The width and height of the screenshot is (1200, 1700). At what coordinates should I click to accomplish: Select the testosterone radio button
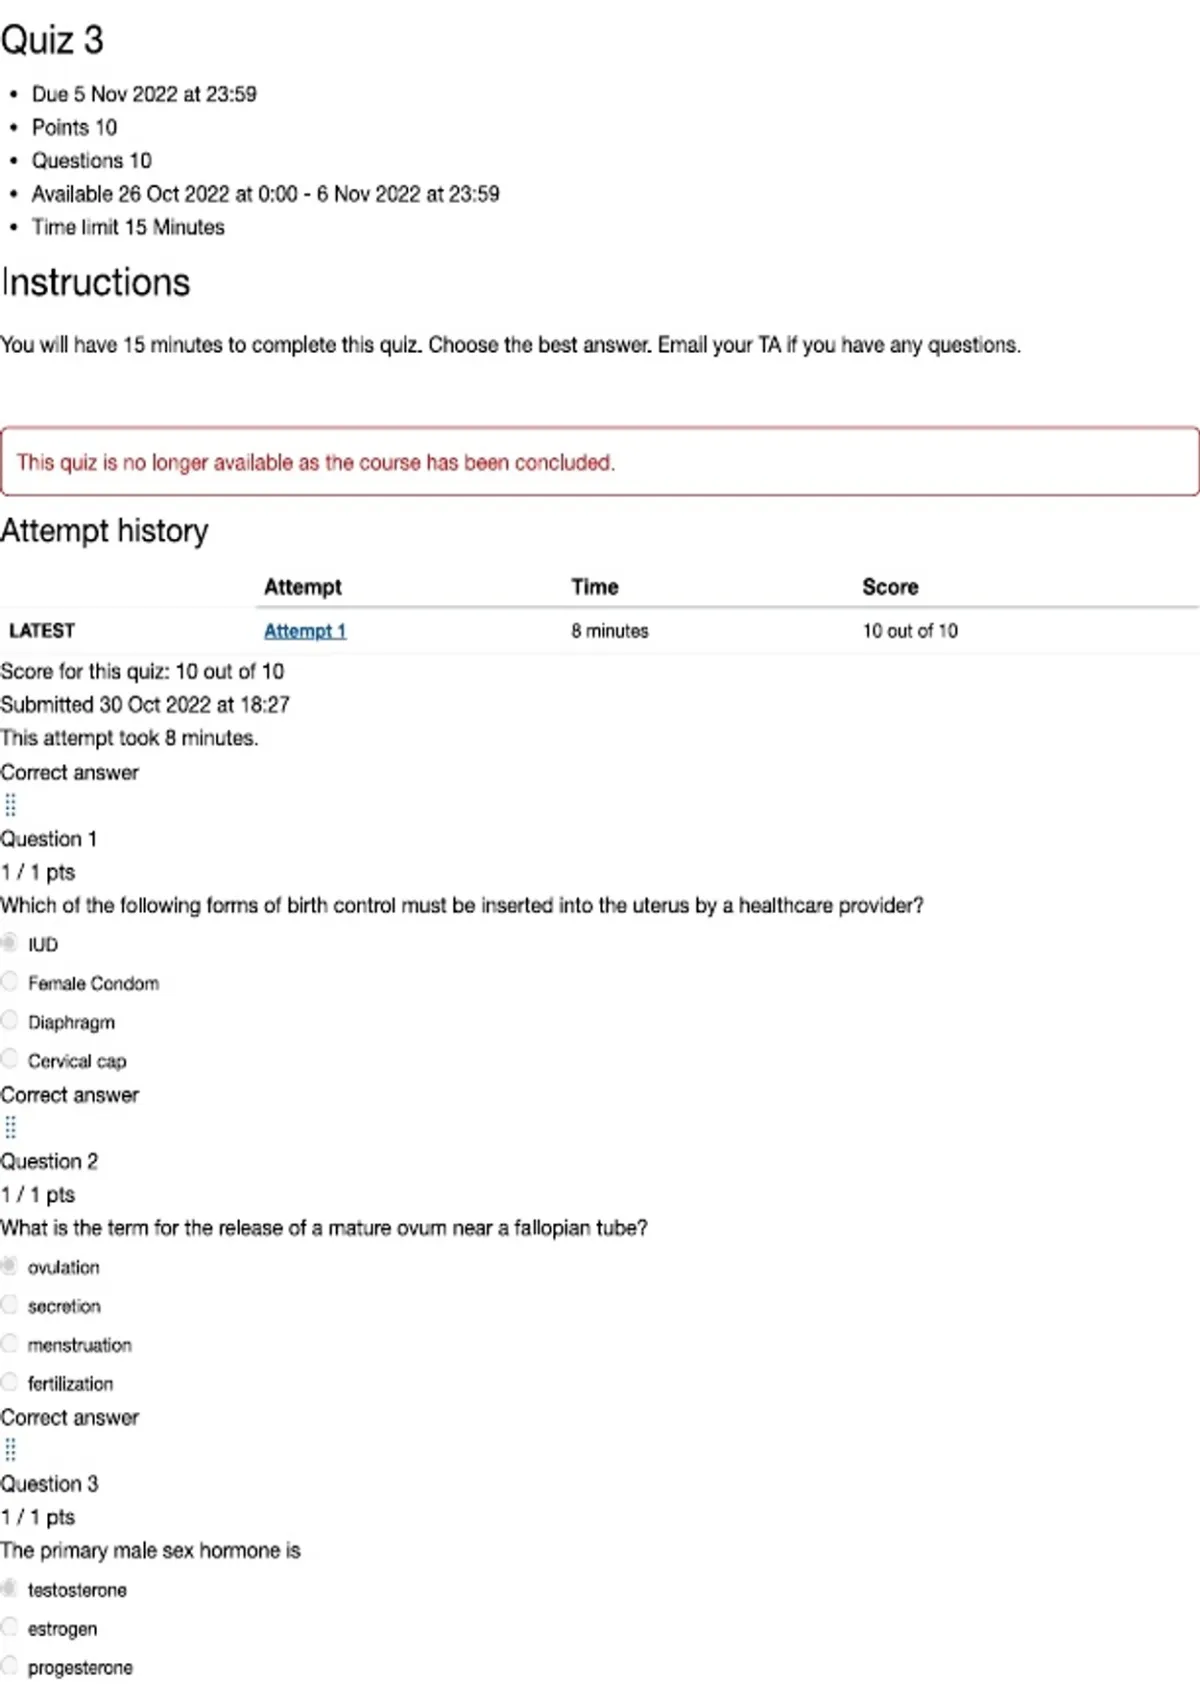click(10, 1589)
